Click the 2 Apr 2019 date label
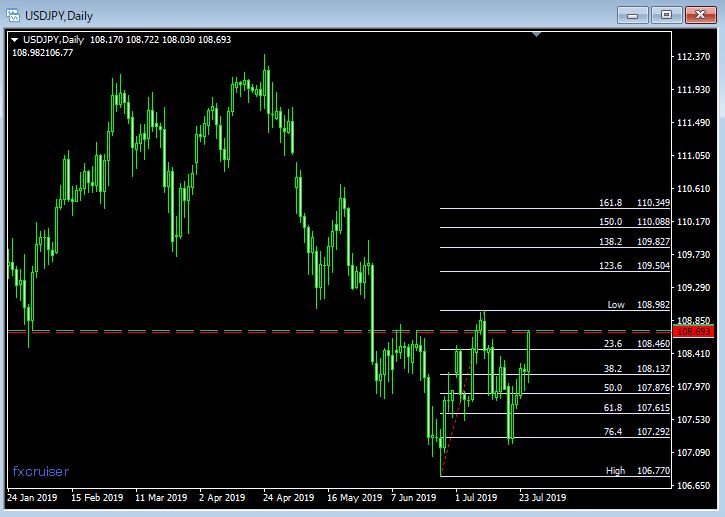The height and width of the screenshot is (517, 725). 222,498
